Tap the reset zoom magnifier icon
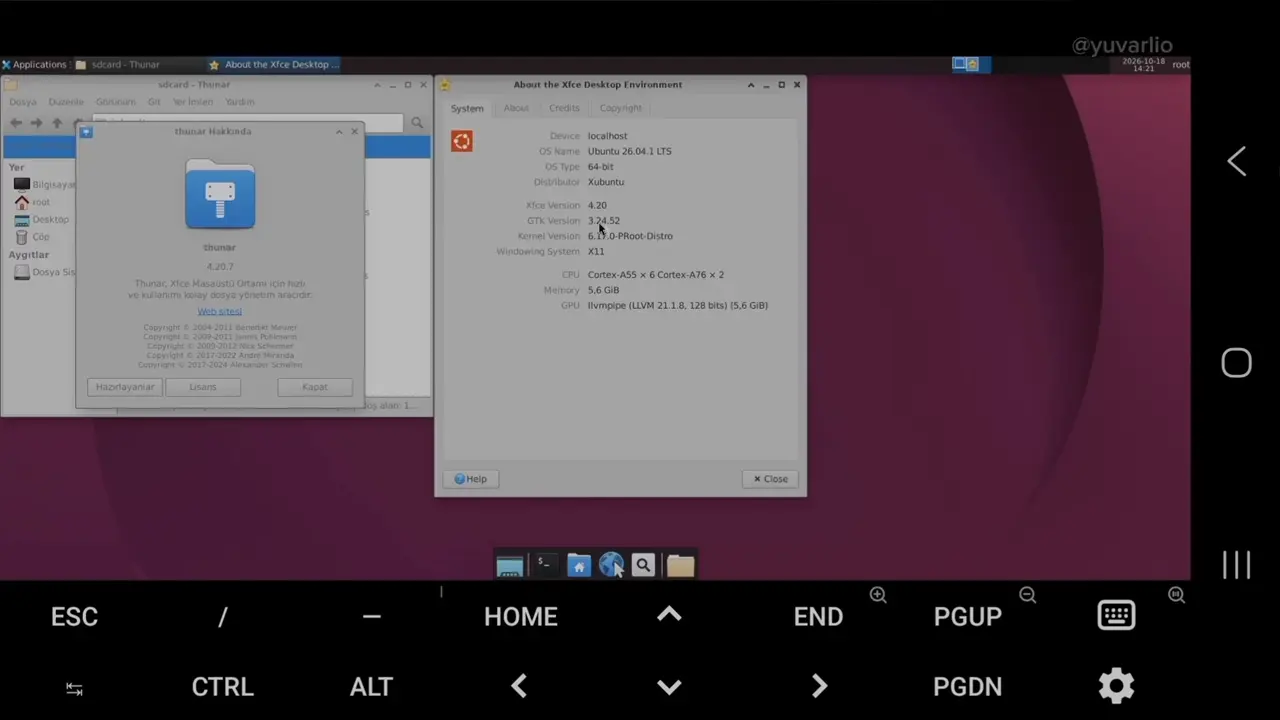Image resolution: width=1280 pixels, height=720 pixels. click(1176, 595)
